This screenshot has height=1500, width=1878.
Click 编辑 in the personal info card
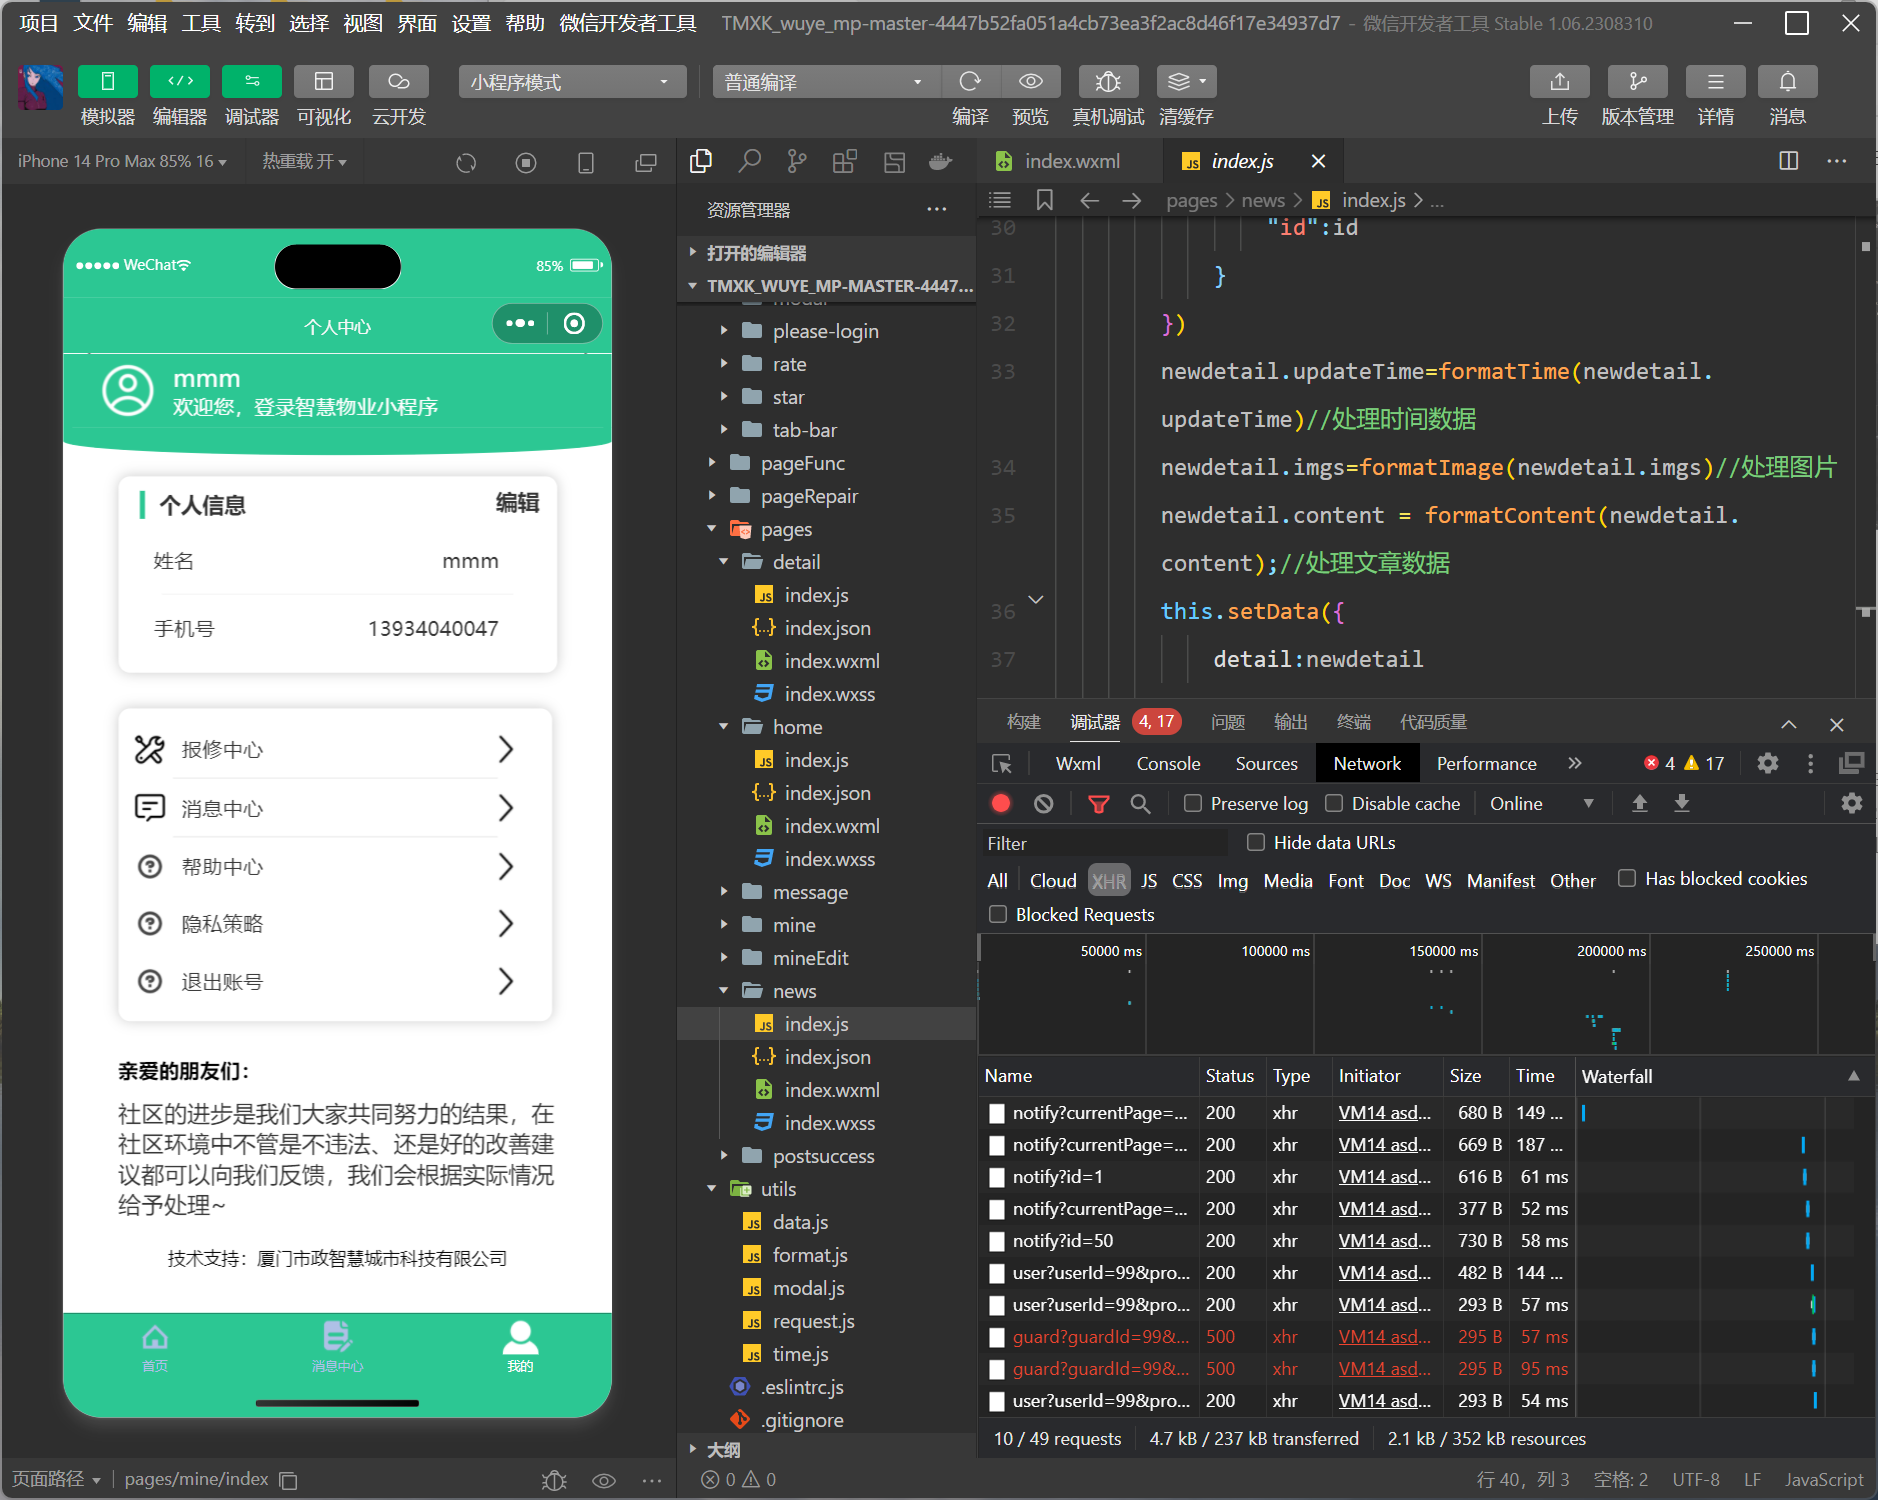coord(517,503)
